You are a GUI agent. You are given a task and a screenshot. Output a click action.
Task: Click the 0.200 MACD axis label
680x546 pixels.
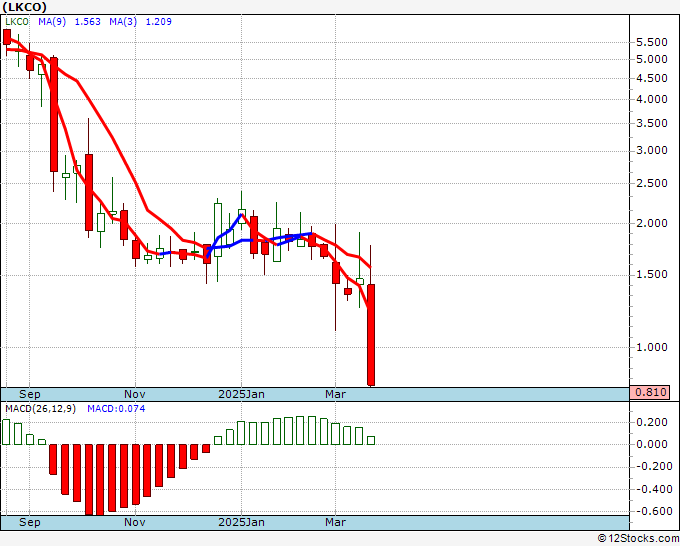651,422
